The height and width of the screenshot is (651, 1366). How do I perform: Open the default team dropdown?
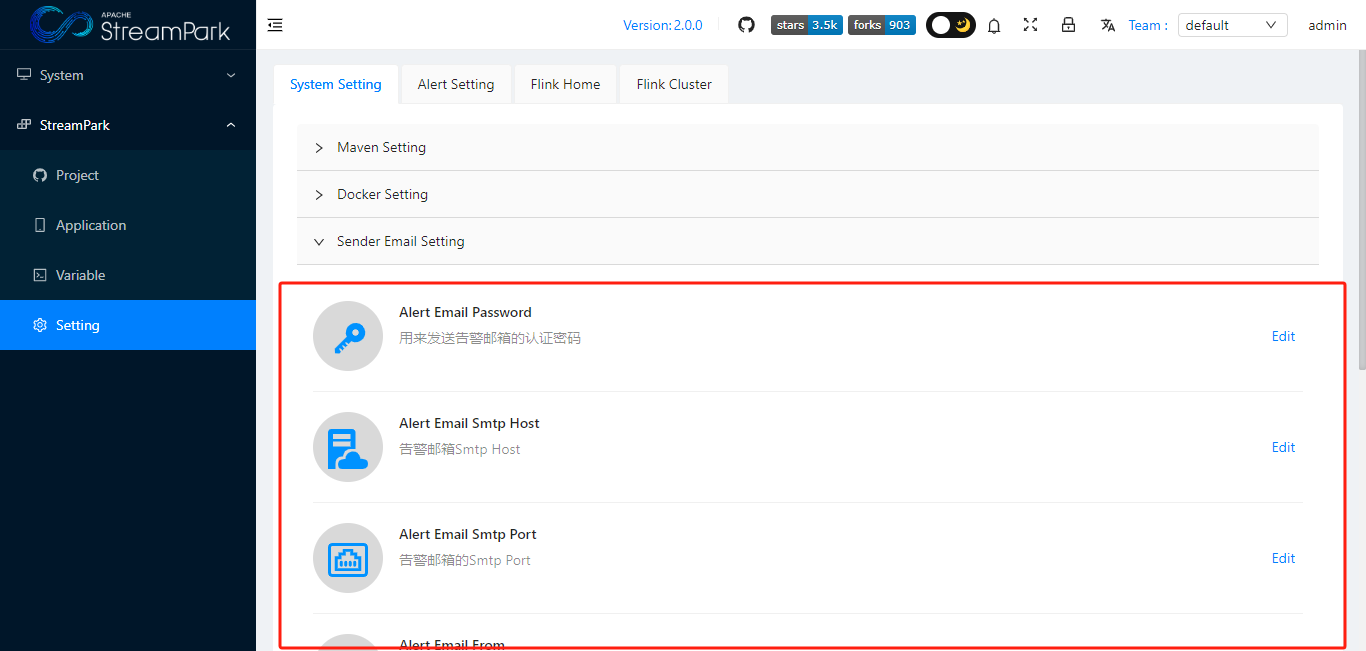tap(1232, 25)
